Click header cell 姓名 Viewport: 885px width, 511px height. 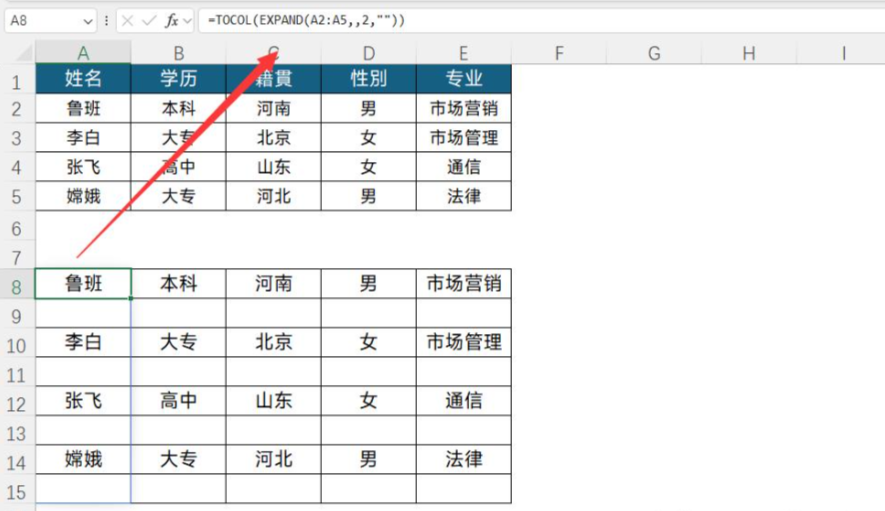tap(83, 80)
